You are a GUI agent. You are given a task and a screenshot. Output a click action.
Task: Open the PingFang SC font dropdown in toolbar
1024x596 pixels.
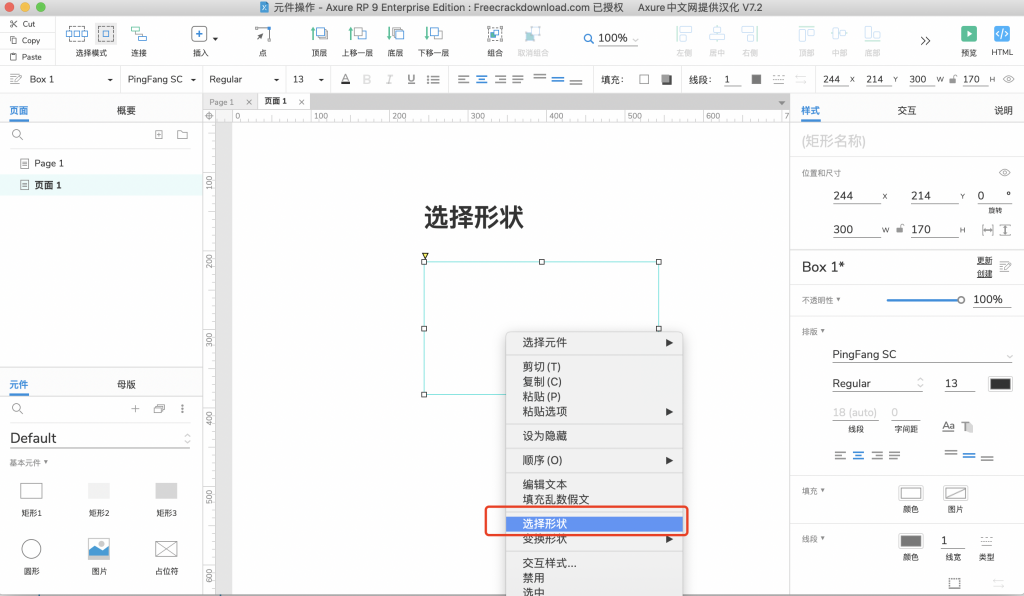[x=160, y=79]
